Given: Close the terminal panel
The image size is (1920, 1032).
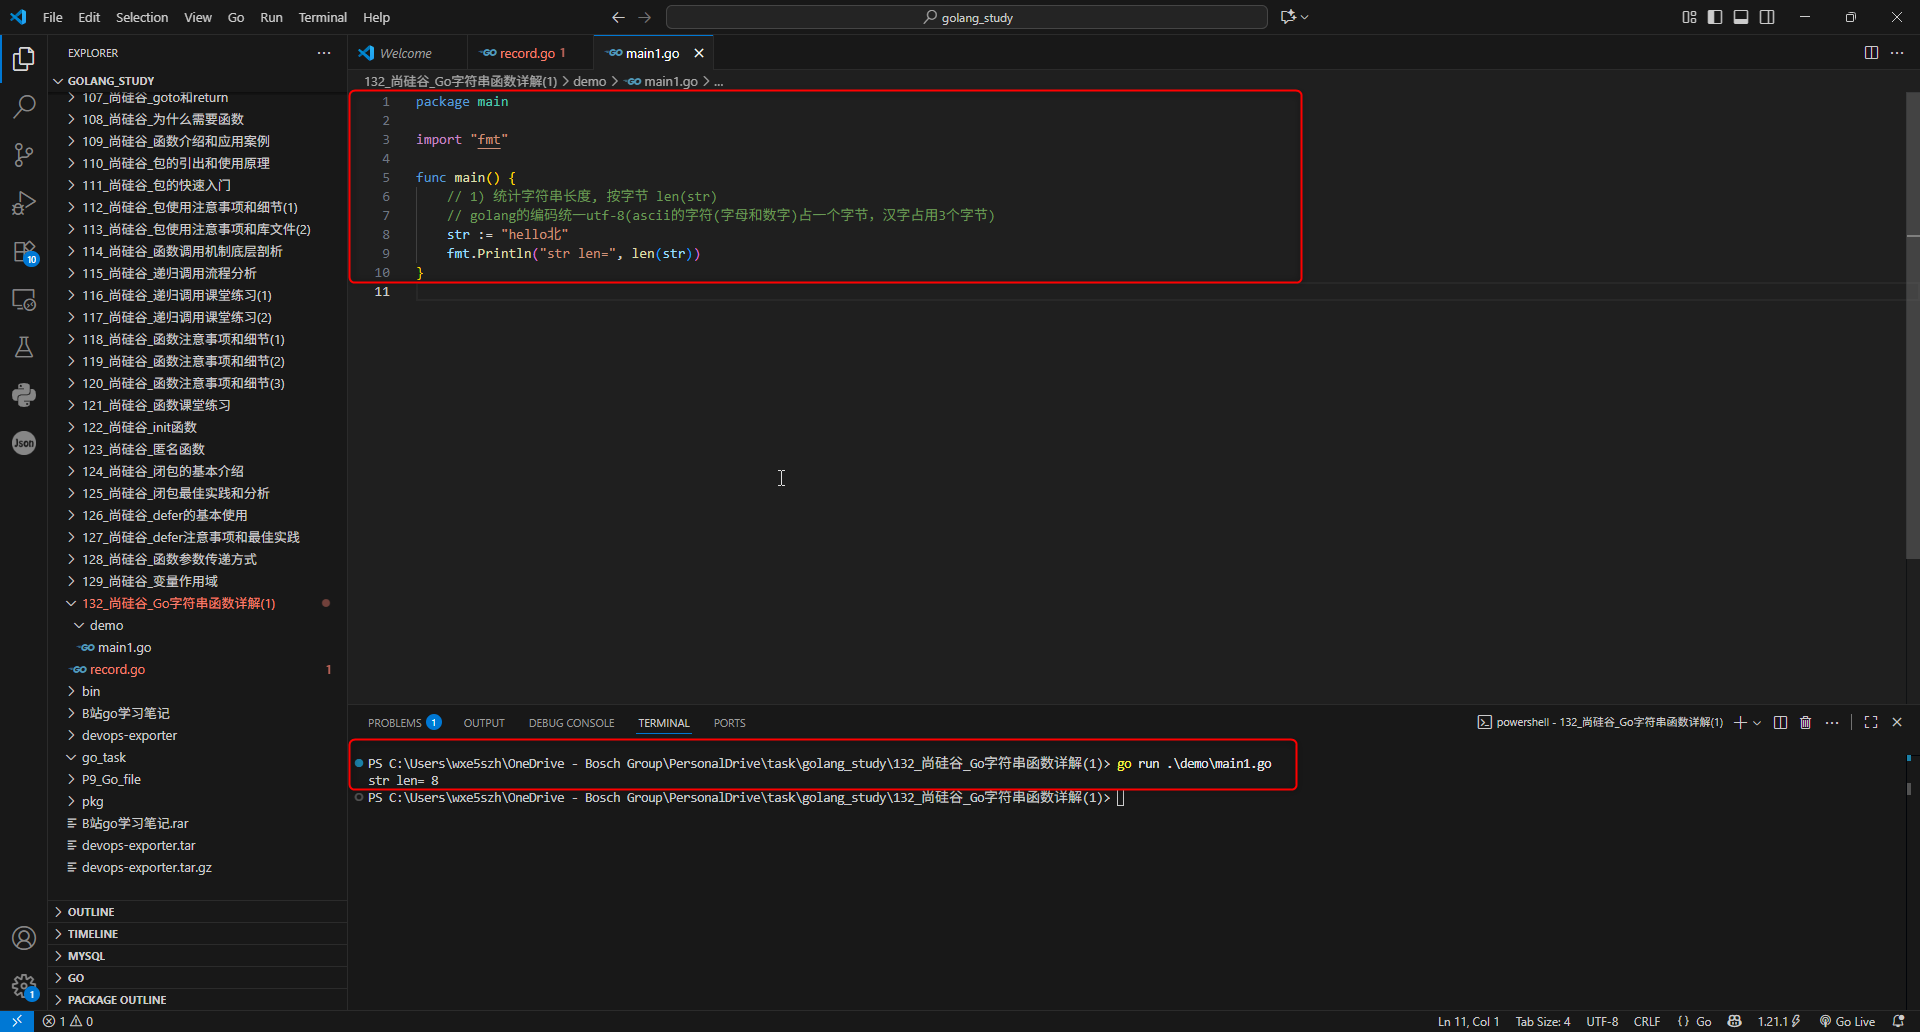Looking at the screenshot, I should 1897,722.
